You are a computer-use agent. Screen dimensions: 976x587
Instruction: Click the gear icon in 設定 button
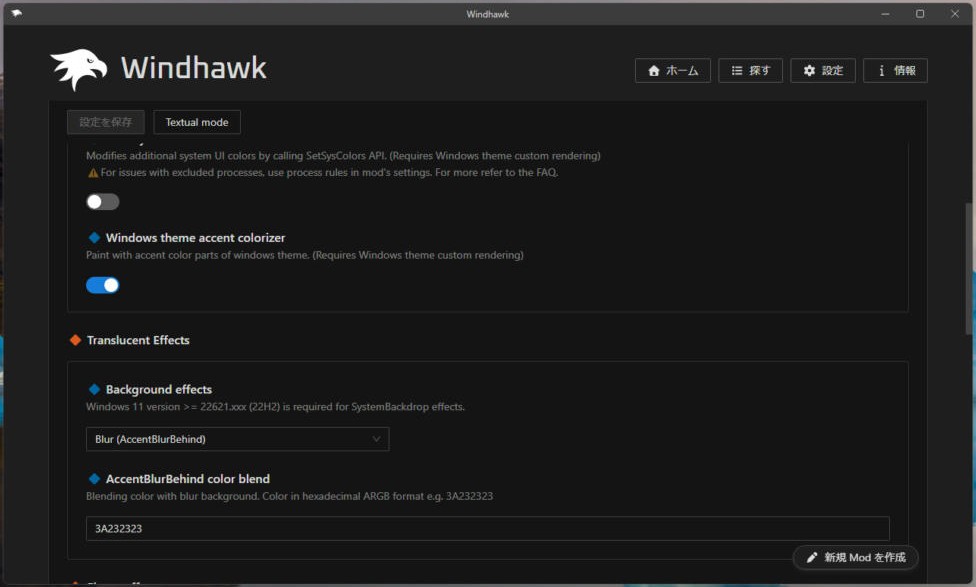click(809, 71)
